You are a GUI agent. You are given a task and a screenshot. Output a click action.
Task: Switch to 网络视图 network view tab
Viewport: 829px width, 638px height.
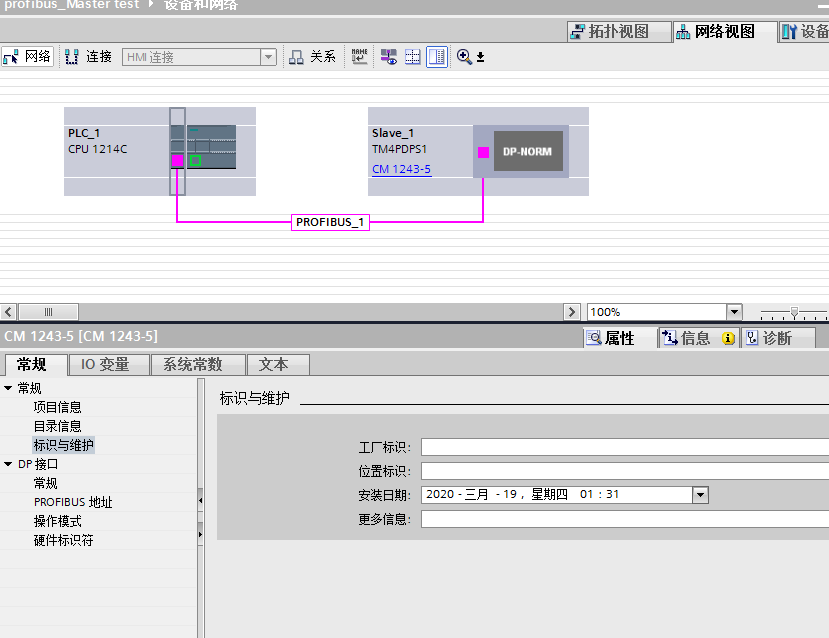(x=724, y=32)
